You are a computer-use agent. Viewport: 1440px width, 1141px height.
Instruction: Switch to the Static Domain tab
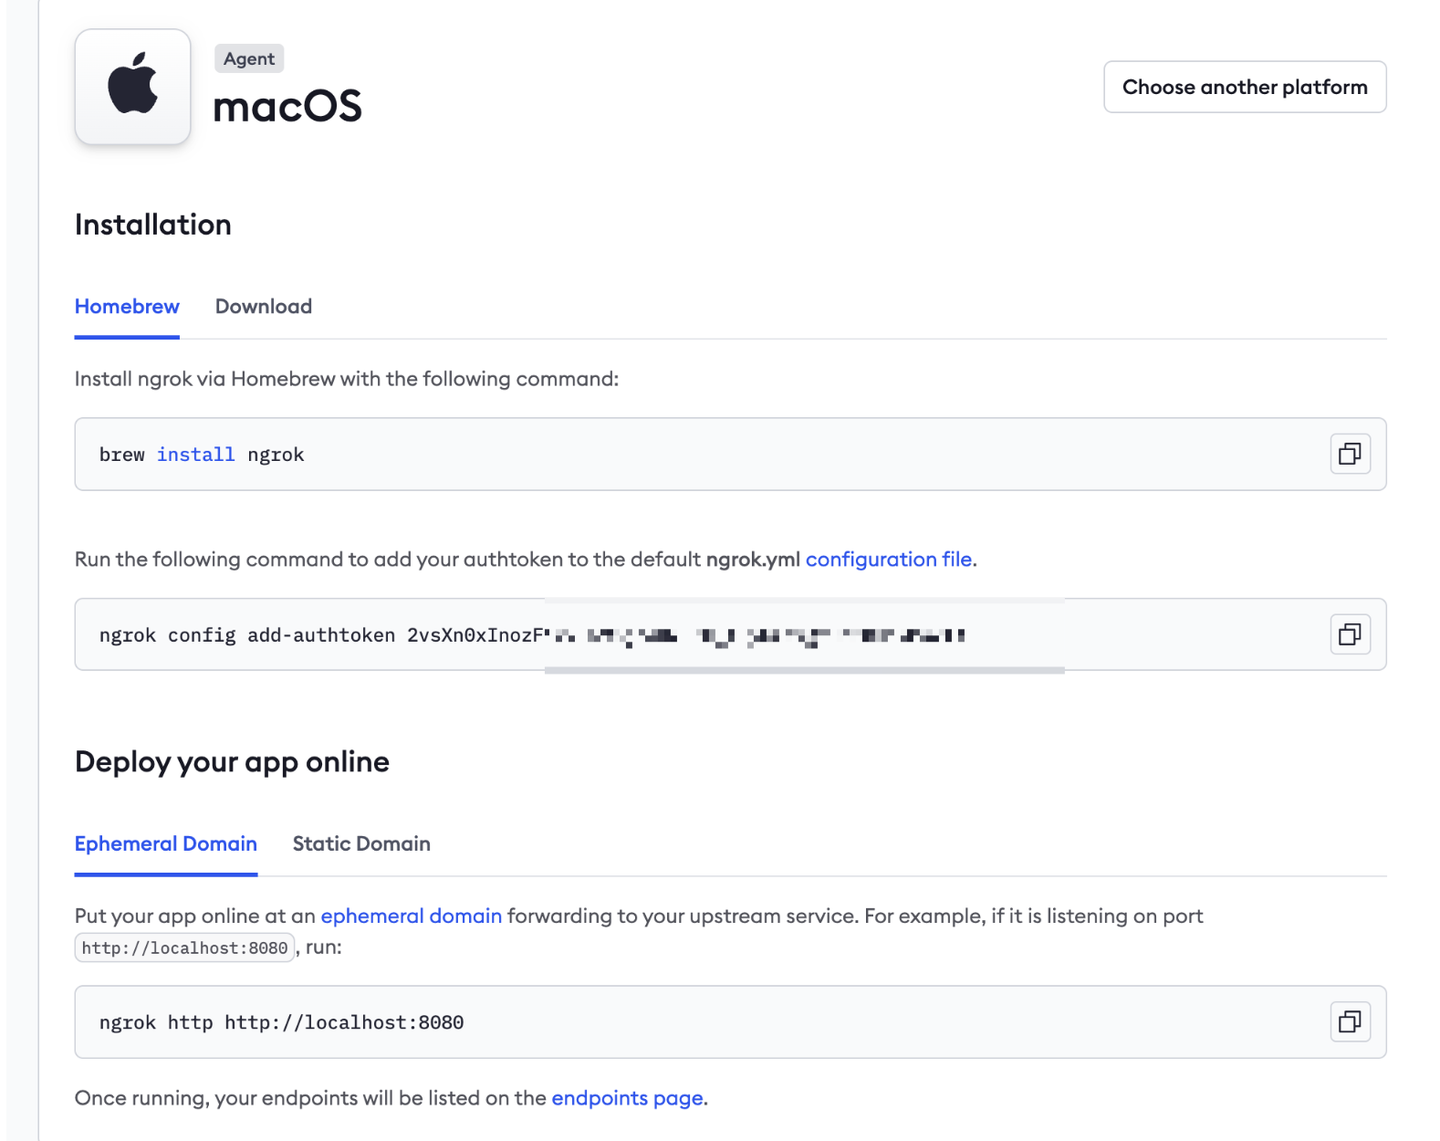361,844
